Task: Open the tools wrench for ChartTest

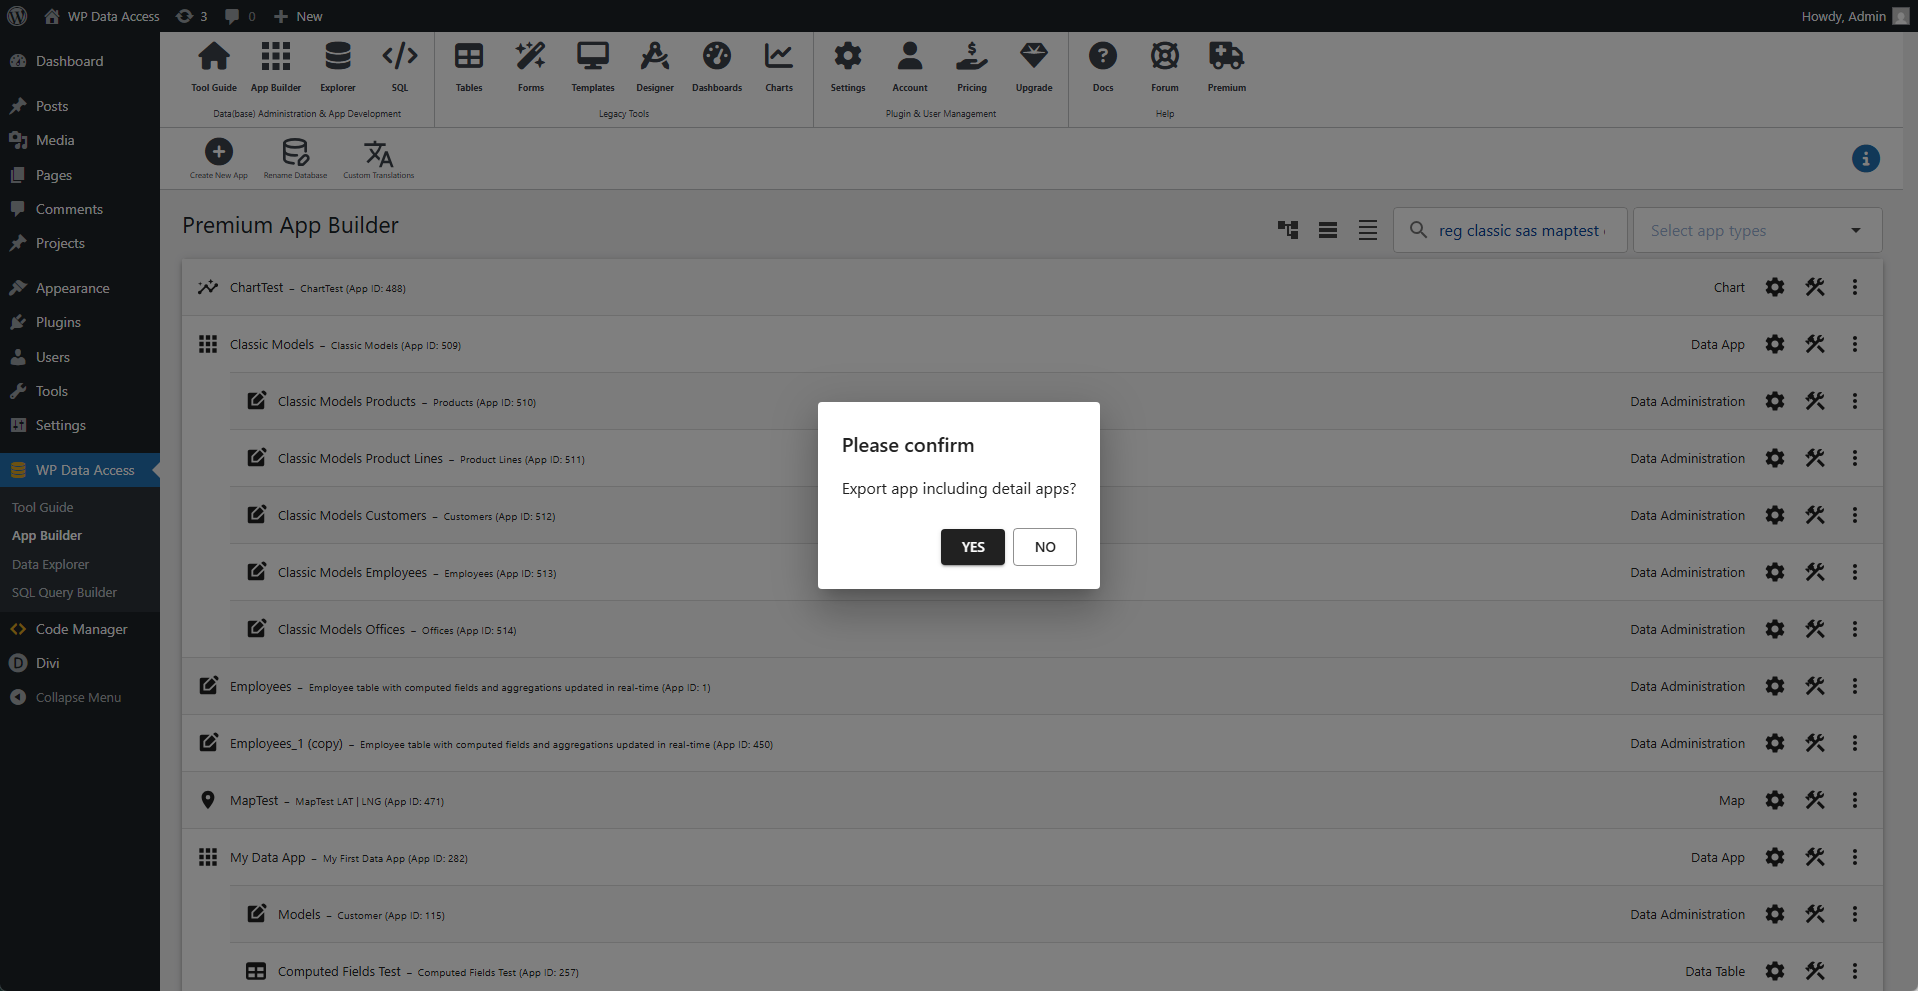Action: 1815,287
